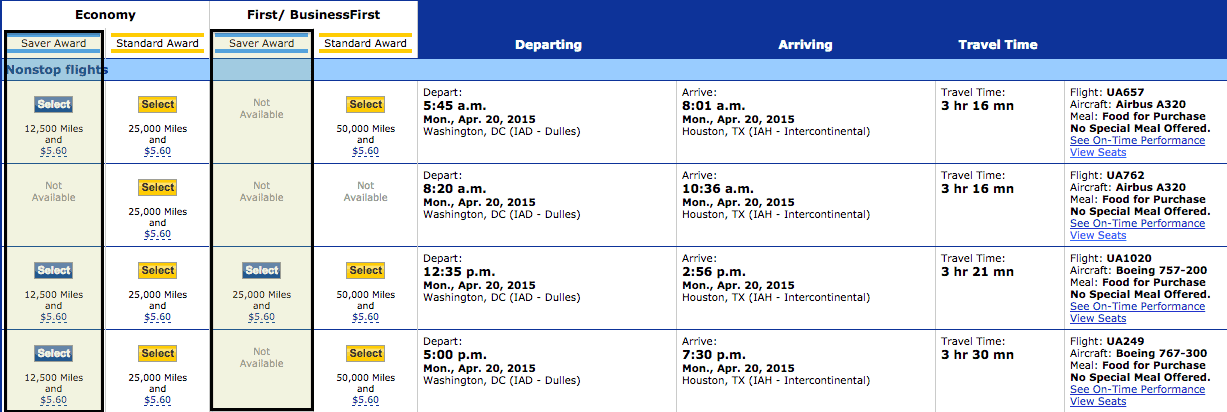Sort flights by Departing column
This screenshot has width=1227, height=412.
pyautogui.click(x=548, y=44)
